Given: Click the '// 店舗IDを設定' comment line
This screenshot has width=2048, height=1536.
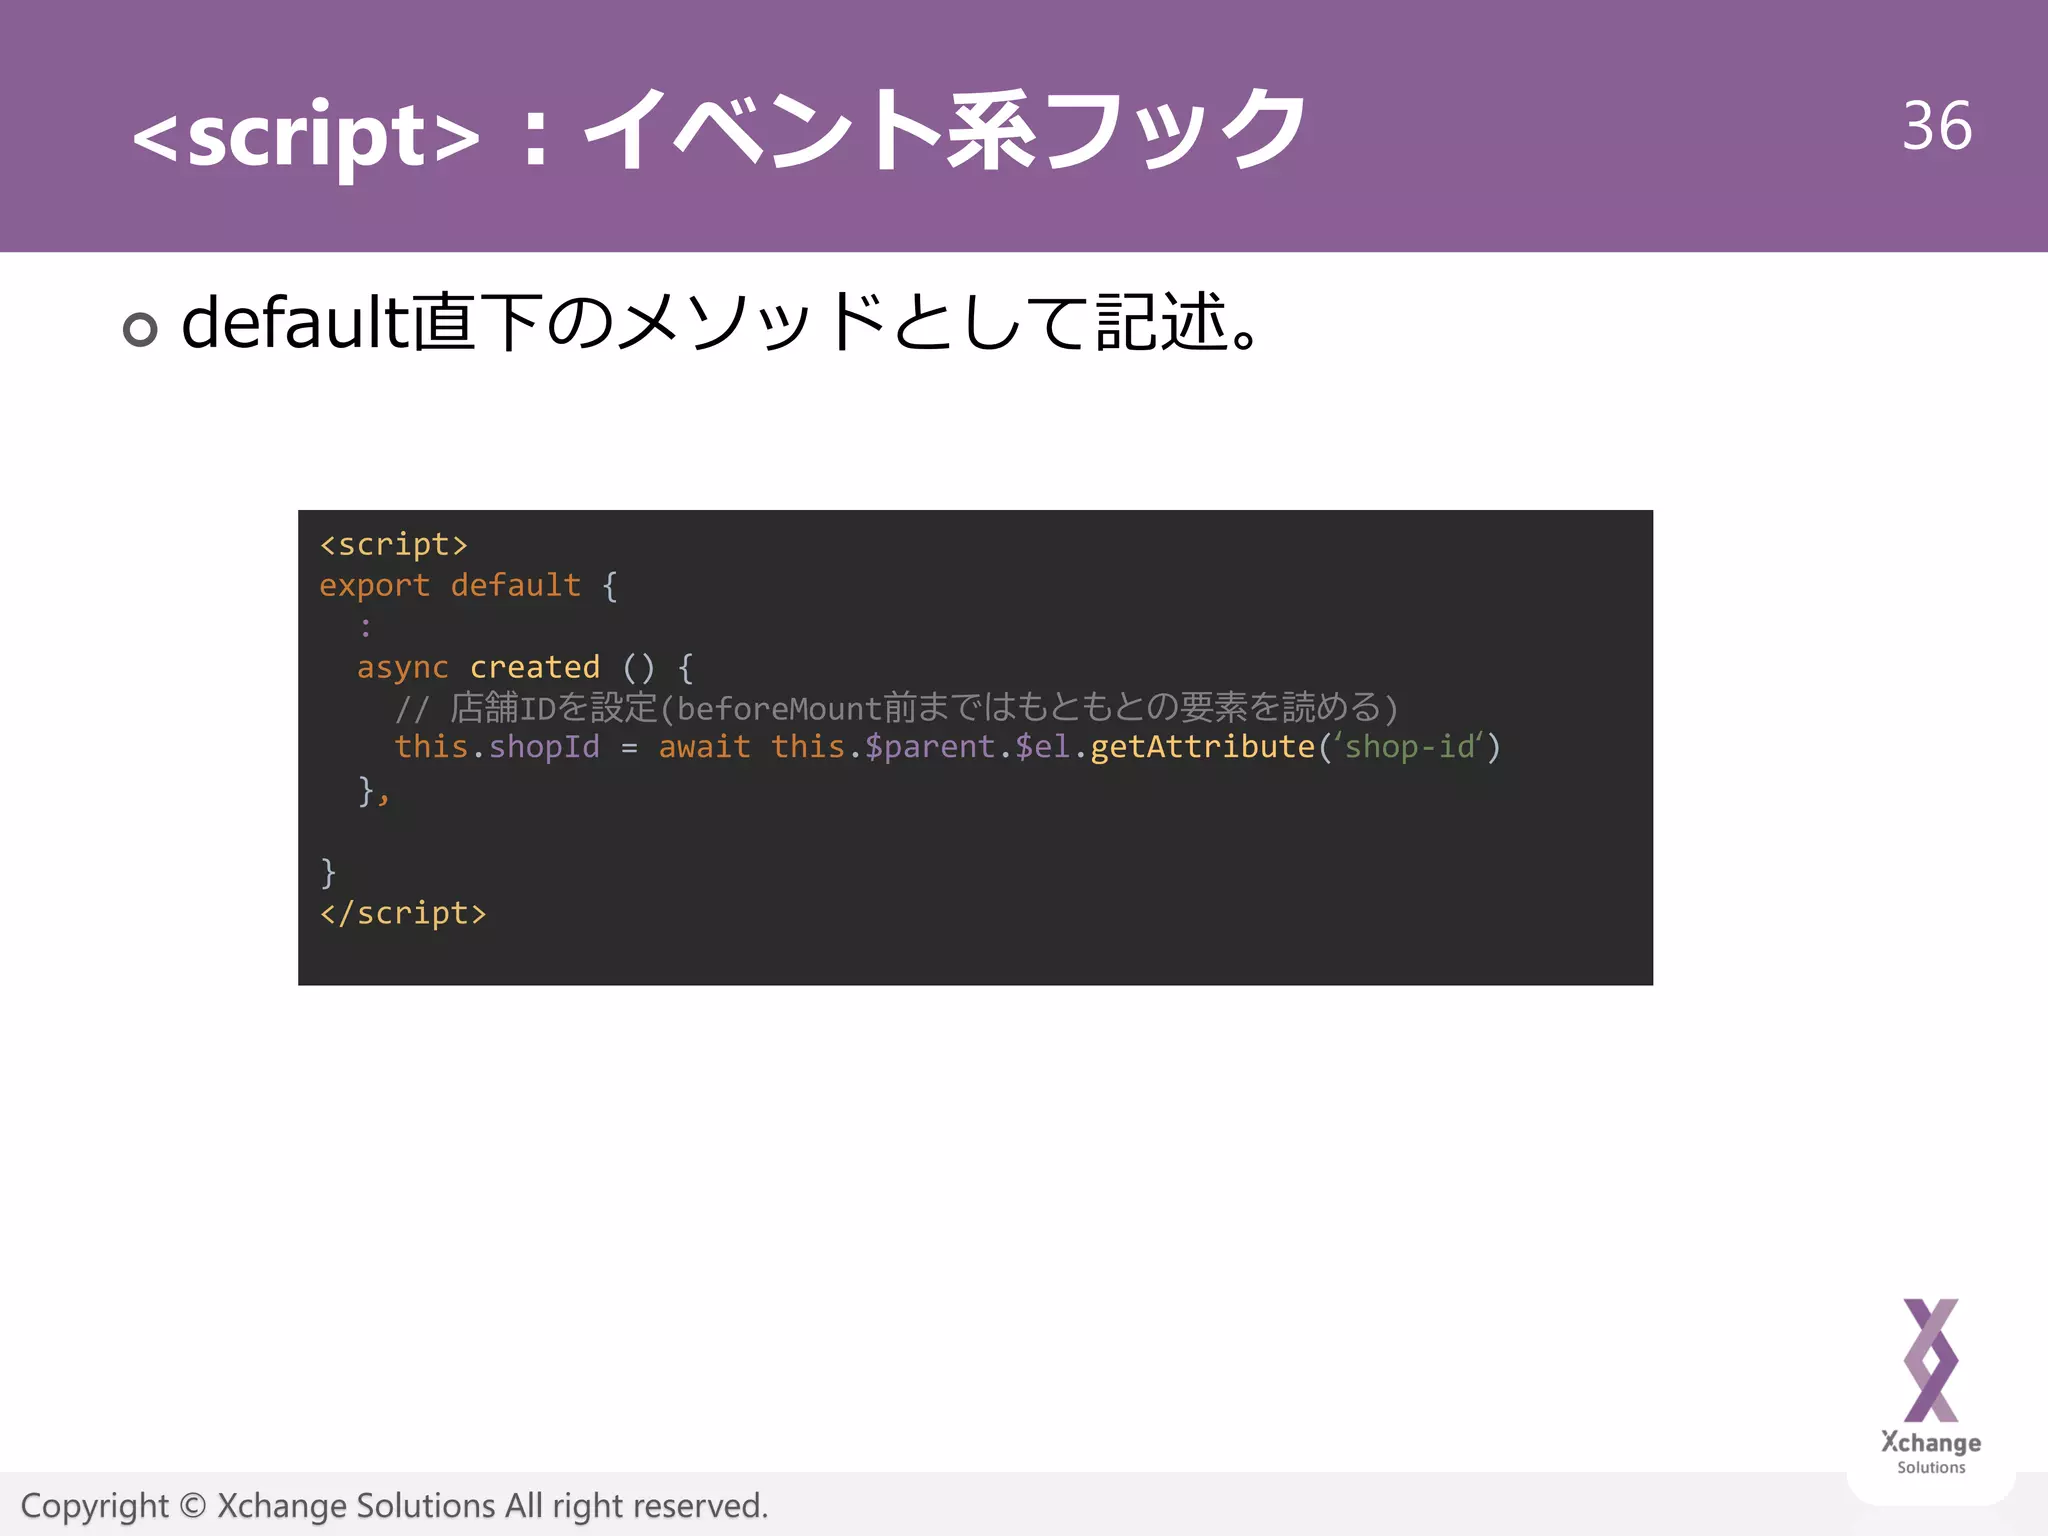Looking at the screenshot, I should tap(896, 708).
